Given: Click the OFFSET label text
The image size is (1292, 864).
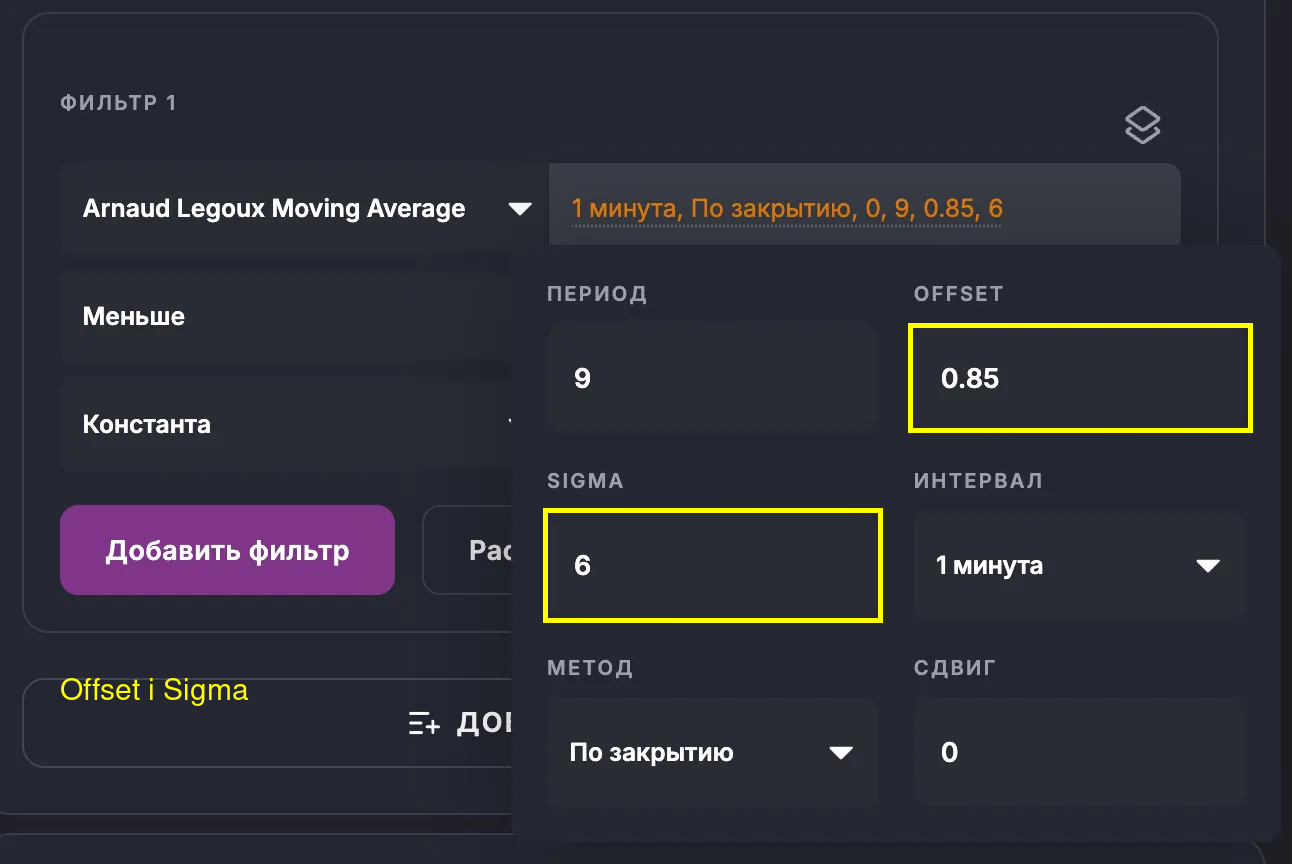Looking at the screenshot, I should pyautogui.click(x=958, y=294).
